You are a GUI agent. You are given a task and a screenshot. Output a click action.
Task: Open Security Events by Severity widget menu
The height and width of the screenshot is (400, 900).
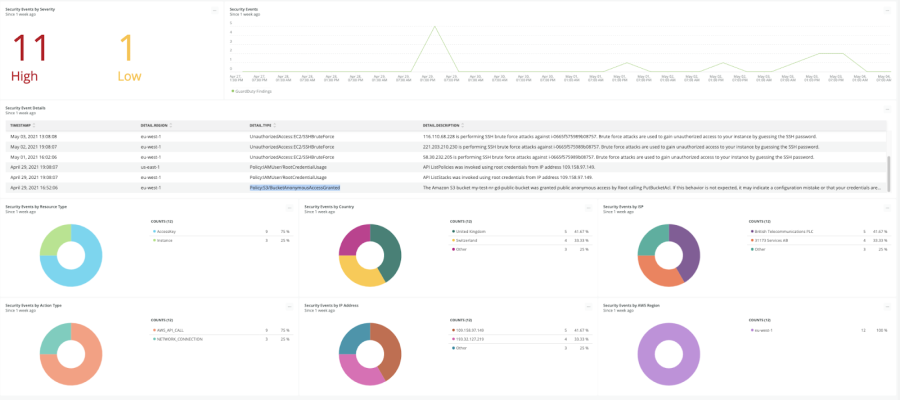pos(215,10)
